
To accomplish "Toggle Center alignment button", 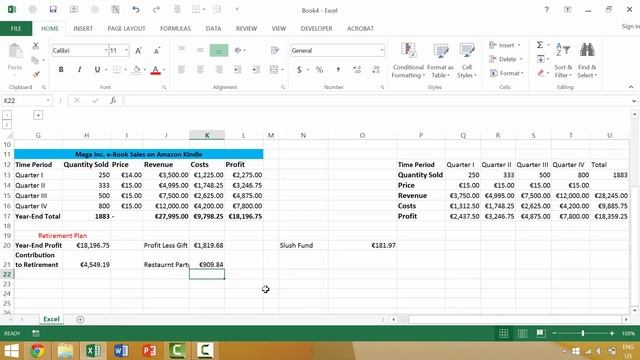I will point(200,70).
